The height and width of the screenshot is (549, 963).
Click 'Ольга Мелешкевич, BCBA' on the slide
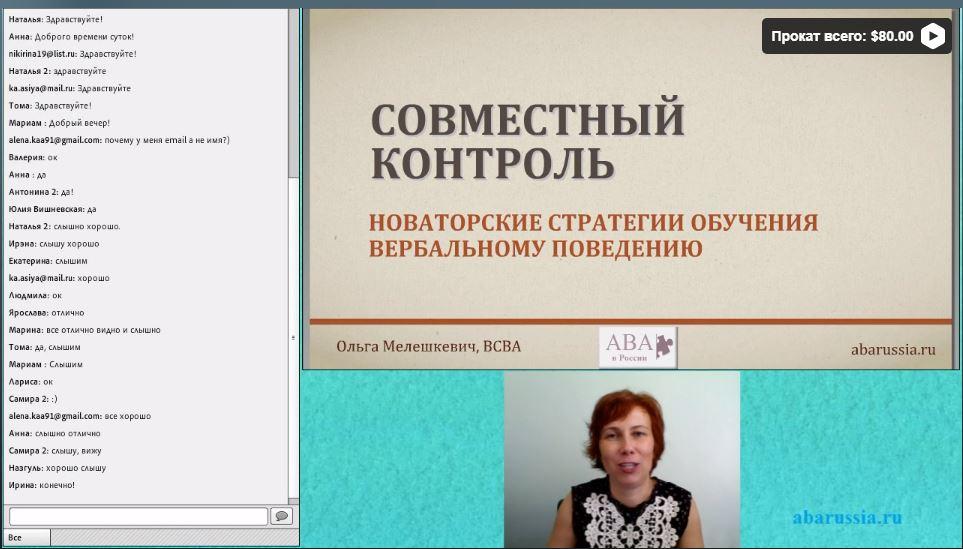point(428,347)
